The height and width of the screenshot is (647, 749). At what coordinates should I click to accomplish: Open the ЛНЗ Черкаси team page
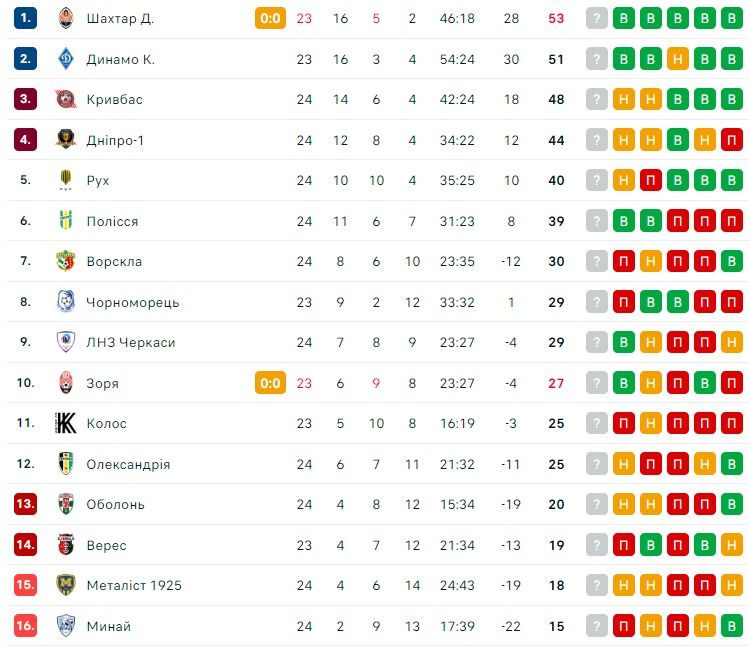click(130, 342)
